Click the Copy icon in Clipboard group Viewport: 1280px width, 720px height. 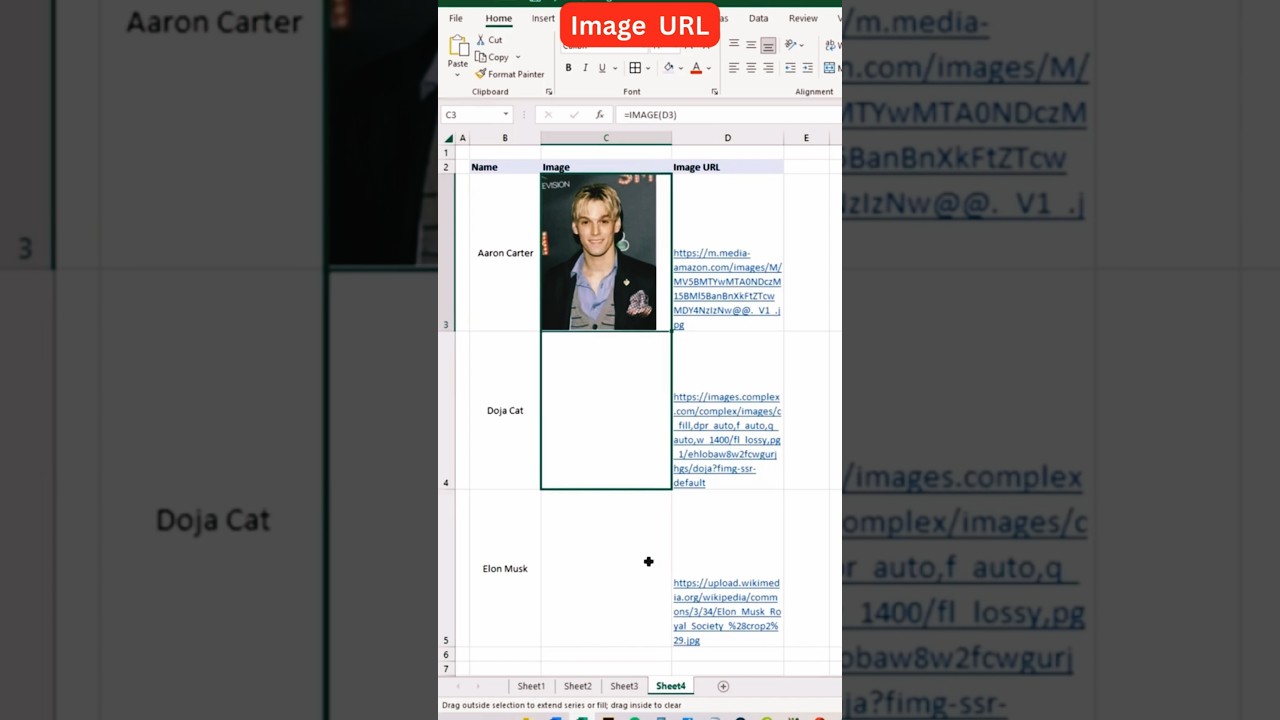481,57
